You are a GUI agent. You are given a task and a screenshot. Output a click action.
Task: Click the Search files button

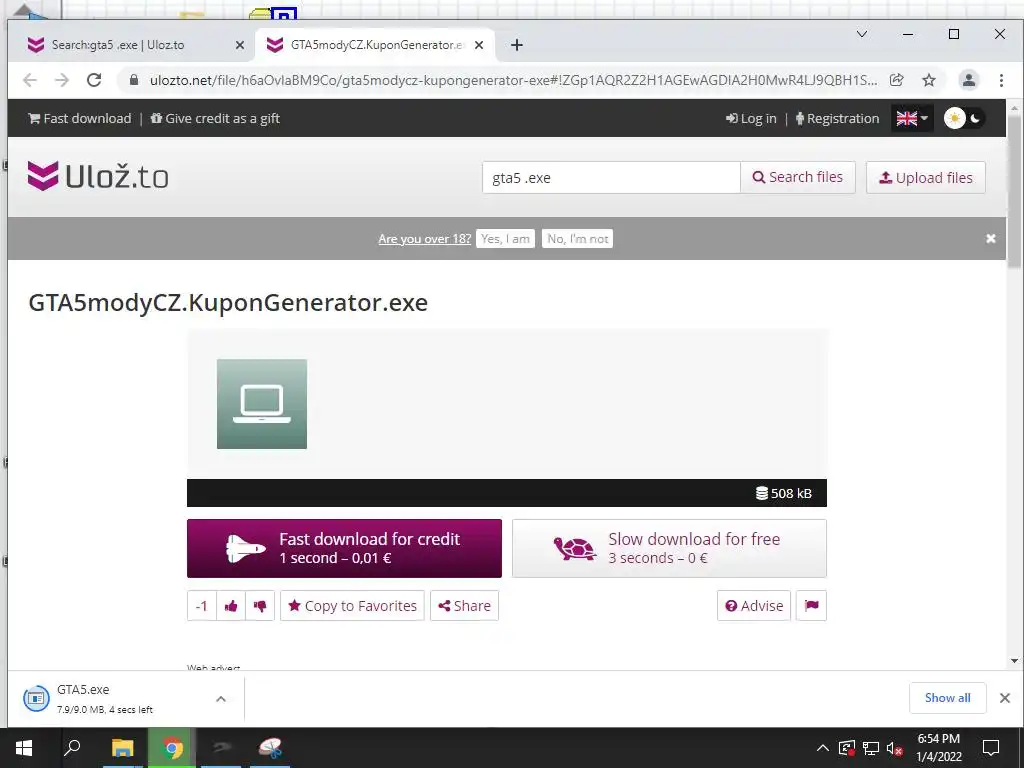pyautogui.click(x=798, y=177)
